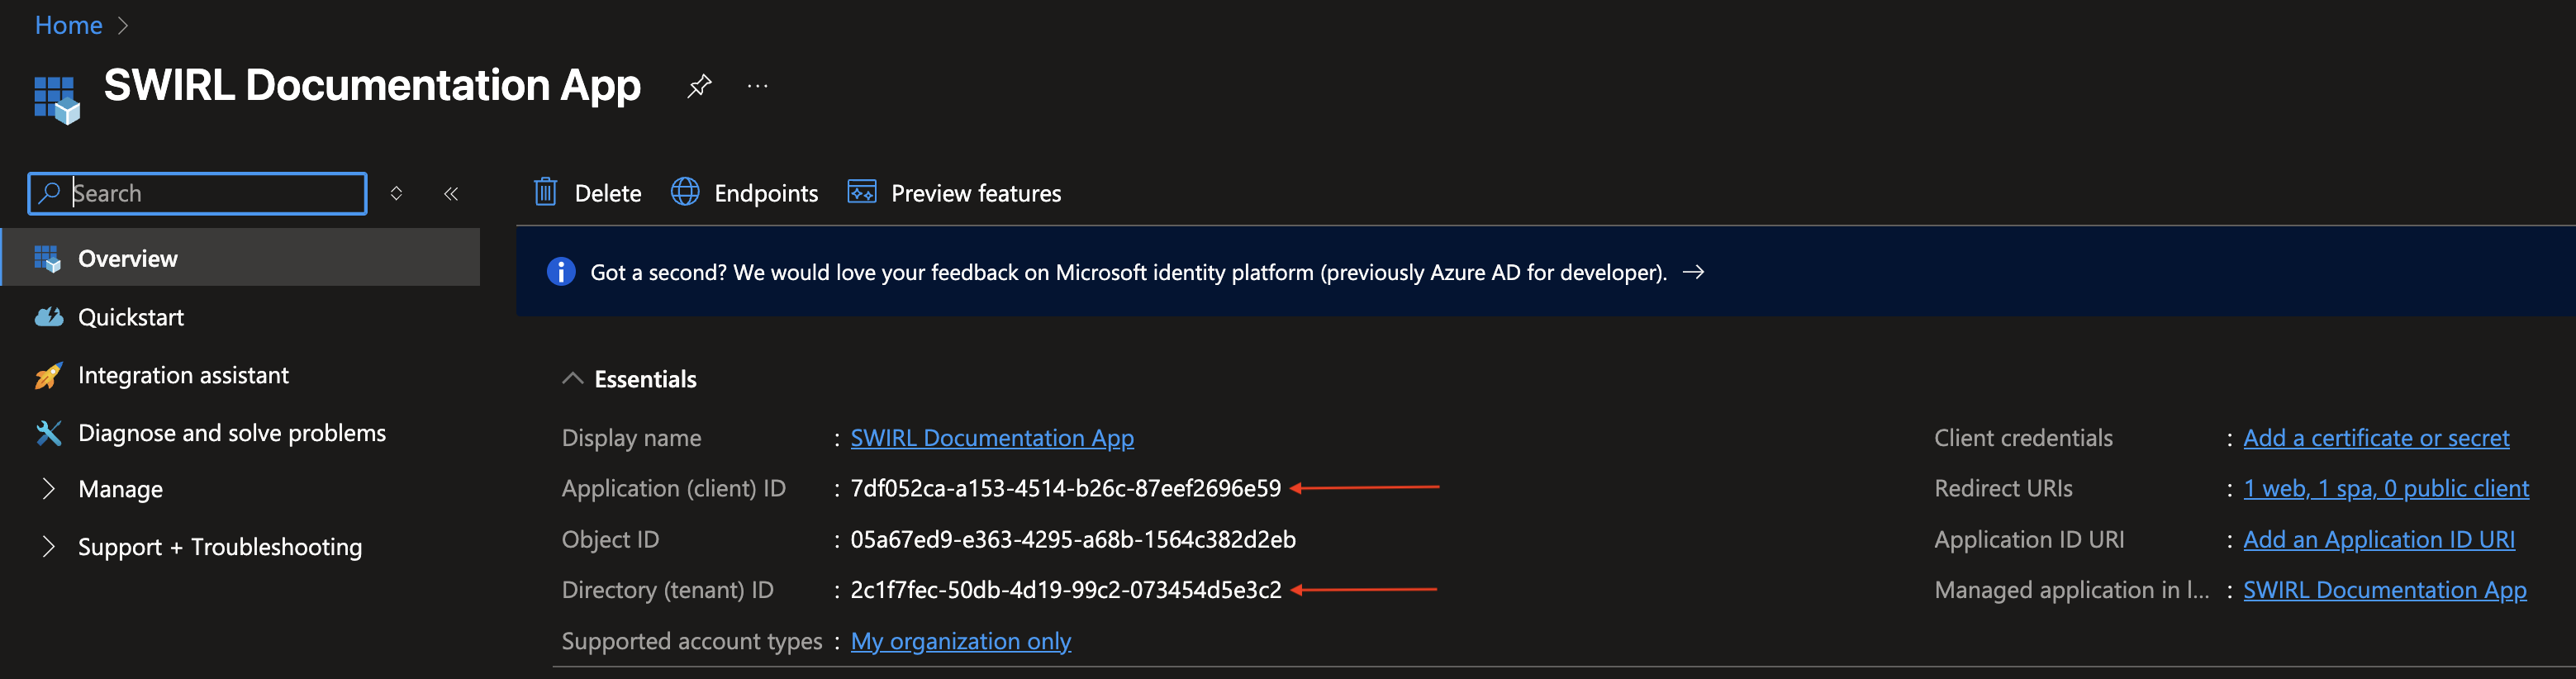Click the Directory (tenant) ID label

(x=667, y=590)
